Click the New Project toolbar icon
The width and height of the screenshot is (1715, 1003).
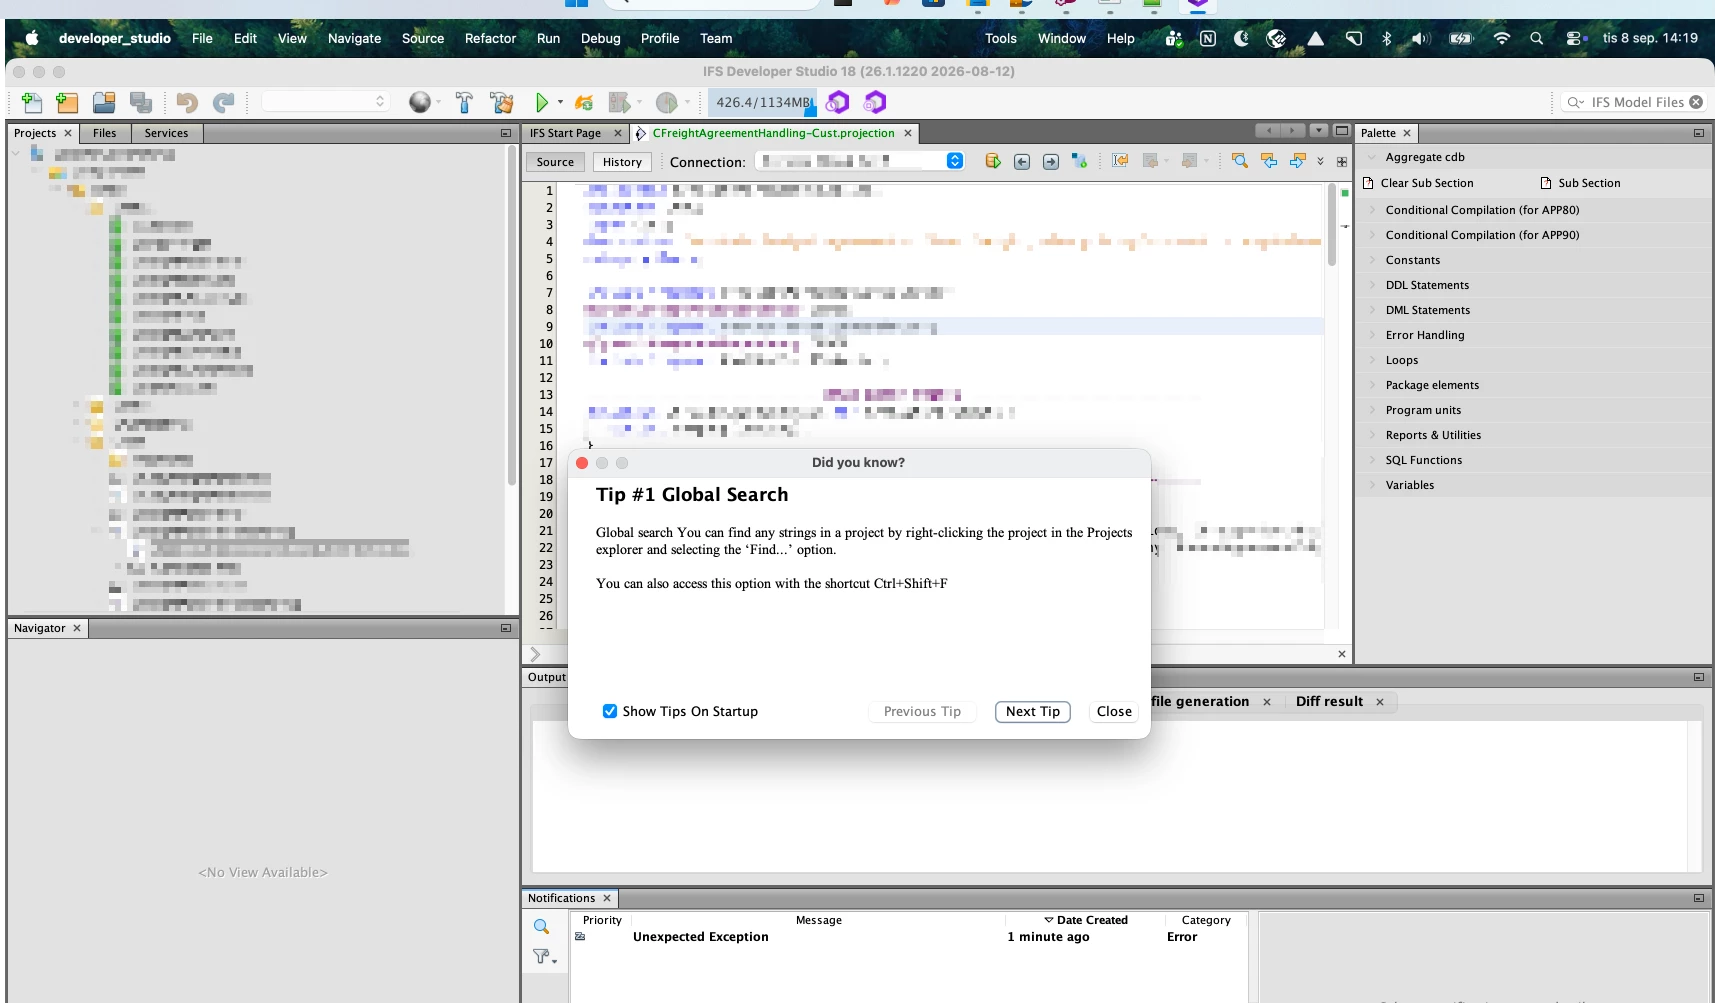(67, 102)
